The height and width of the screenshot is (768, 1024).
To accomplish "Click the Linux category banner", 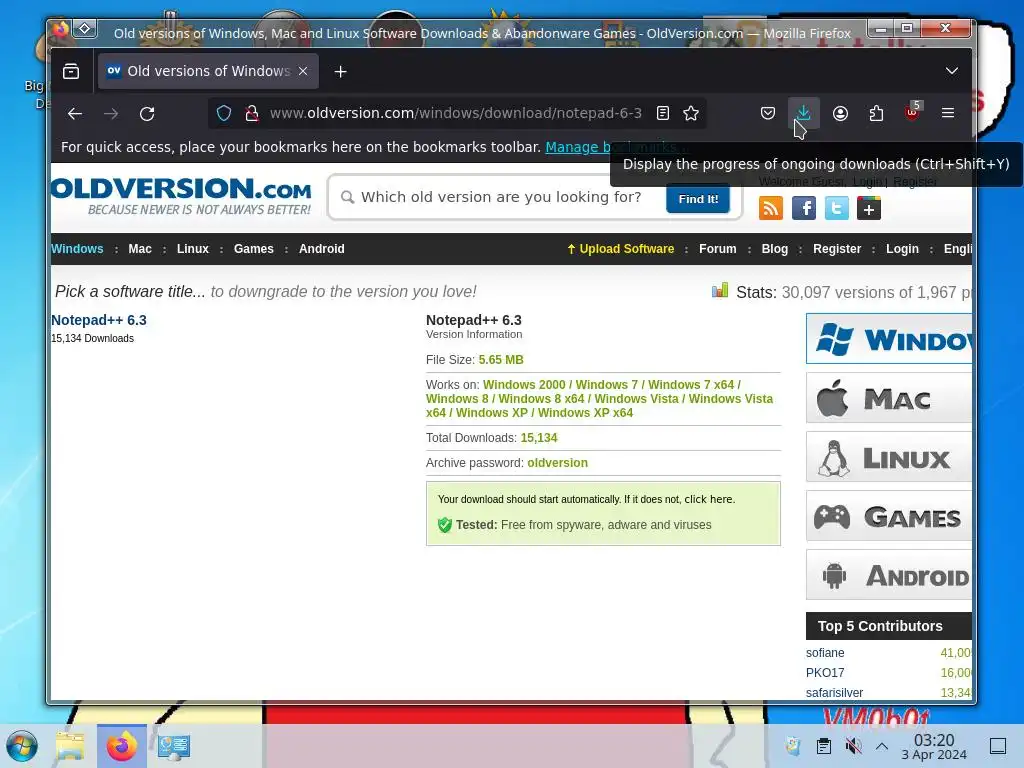I will click(x=889, y=456).
